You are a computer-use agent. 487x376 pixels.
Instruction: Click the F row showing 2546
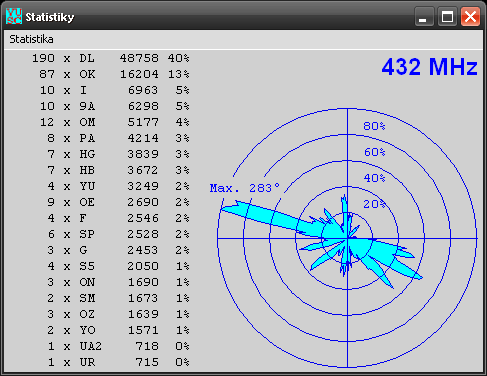pos(118,218)
